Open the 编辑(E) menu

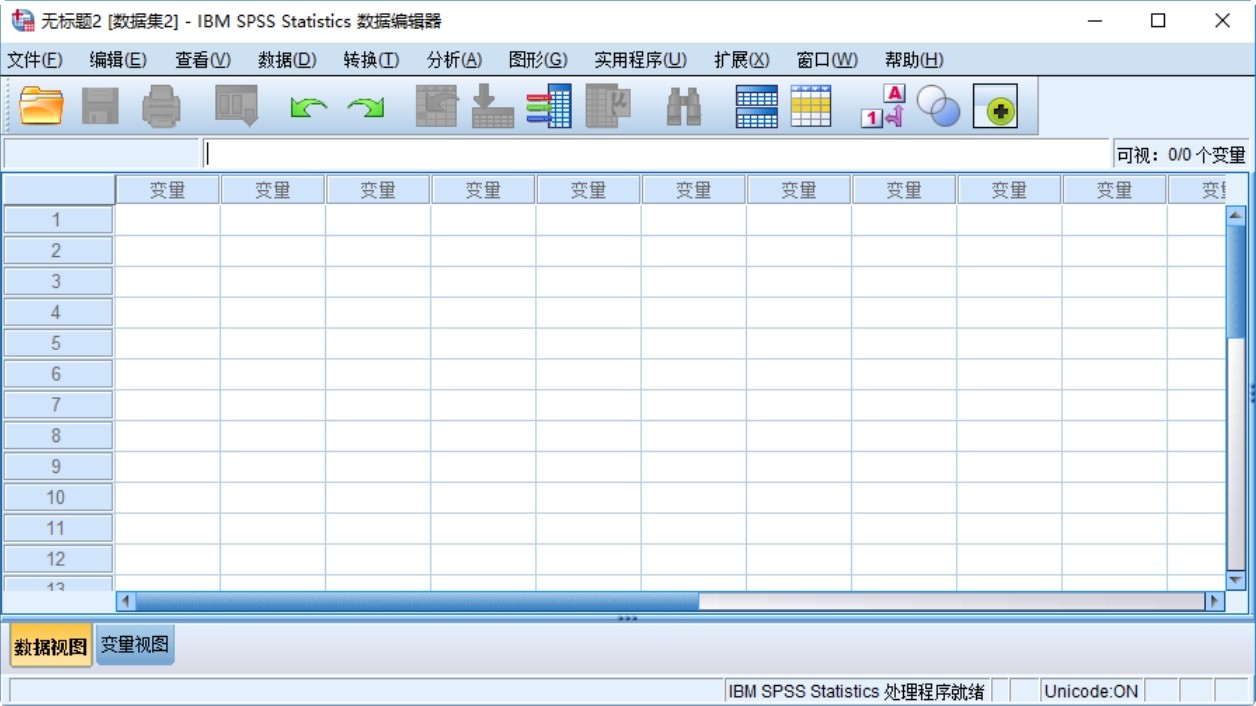[x=118, y=60]
